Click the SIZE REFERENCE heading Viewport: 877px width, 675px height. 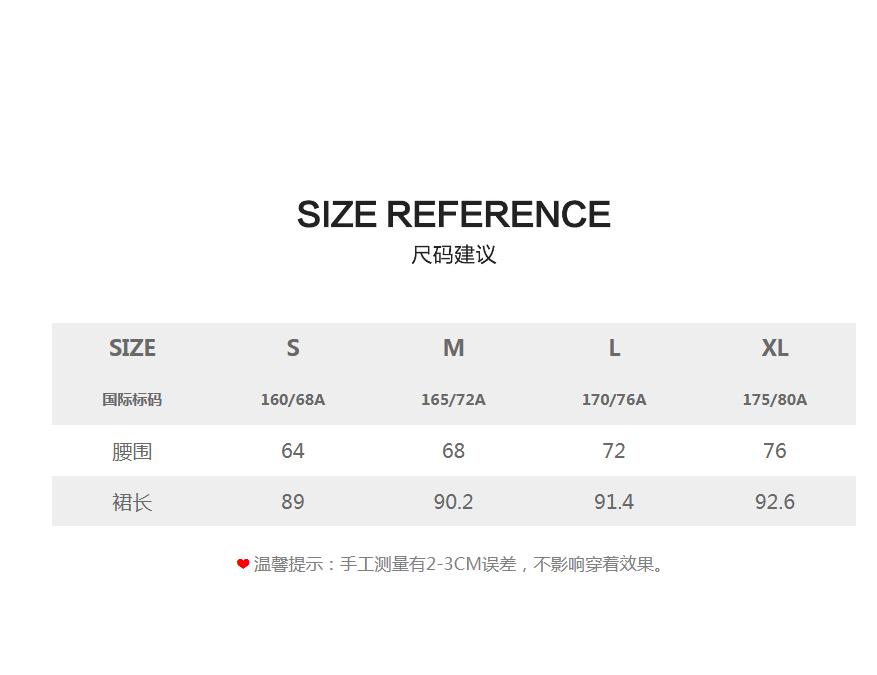[x=453, y=215]
